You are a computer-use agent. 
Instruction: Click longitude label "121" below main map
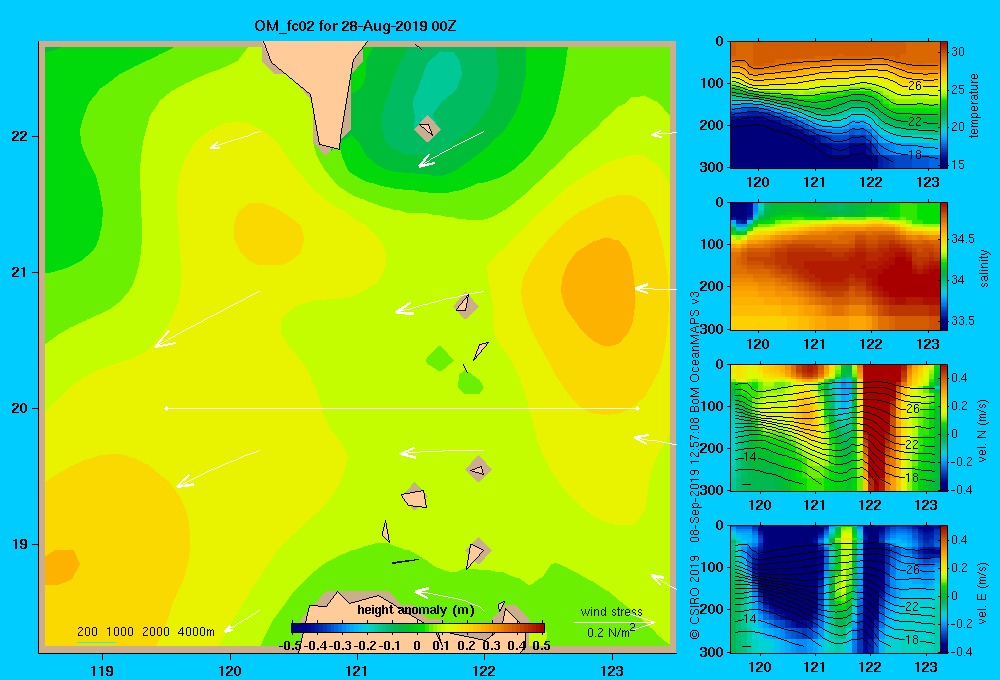[x=357, y=670]
